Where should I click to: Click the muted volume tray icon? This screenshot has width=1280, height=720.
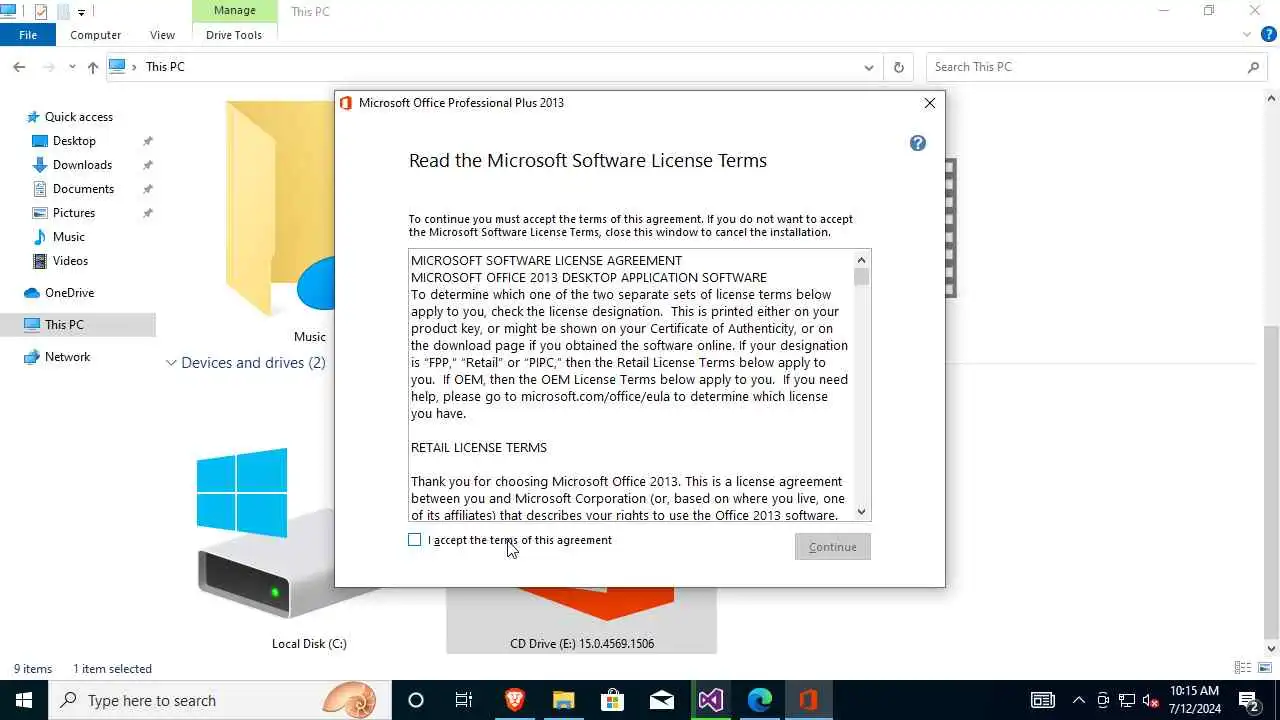[1150, 700]
